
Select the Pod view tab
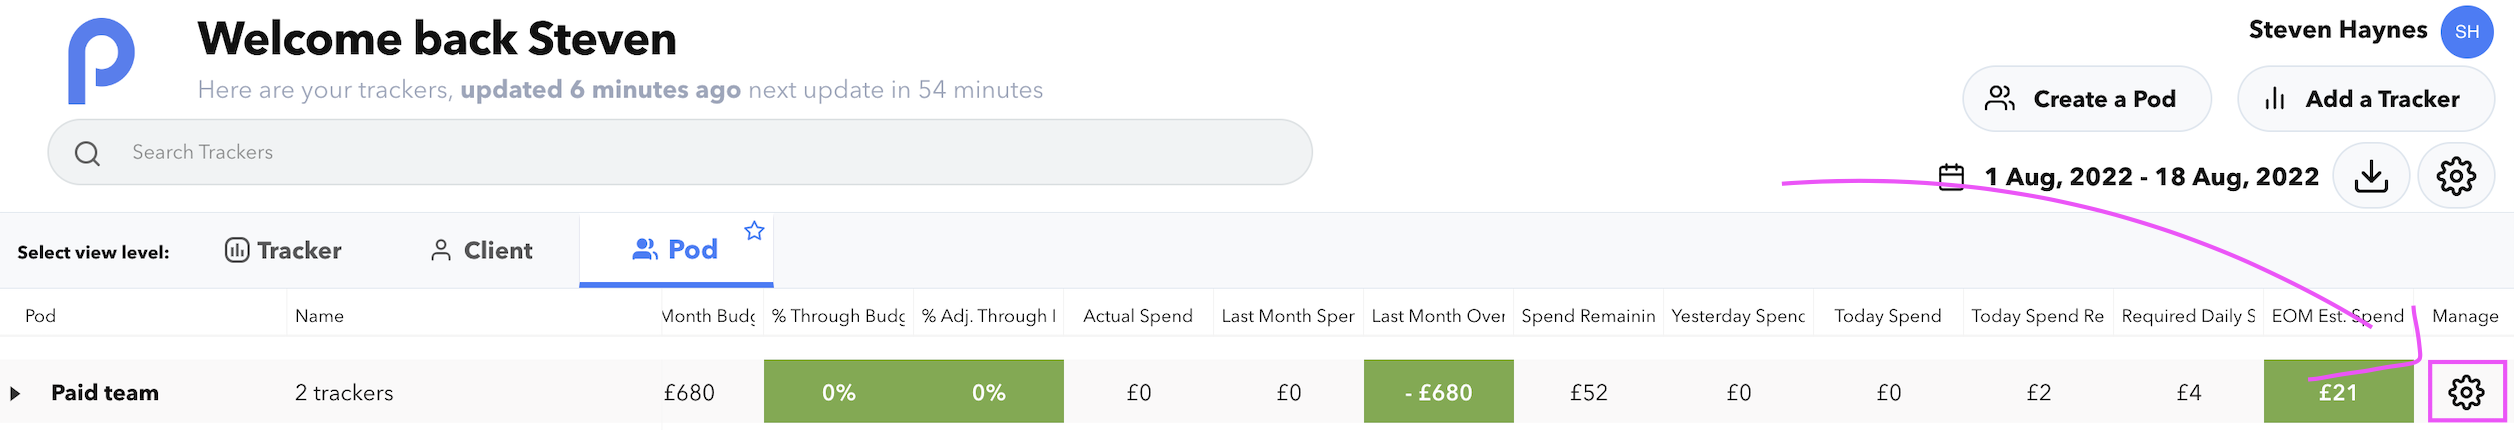pos(675,250)
